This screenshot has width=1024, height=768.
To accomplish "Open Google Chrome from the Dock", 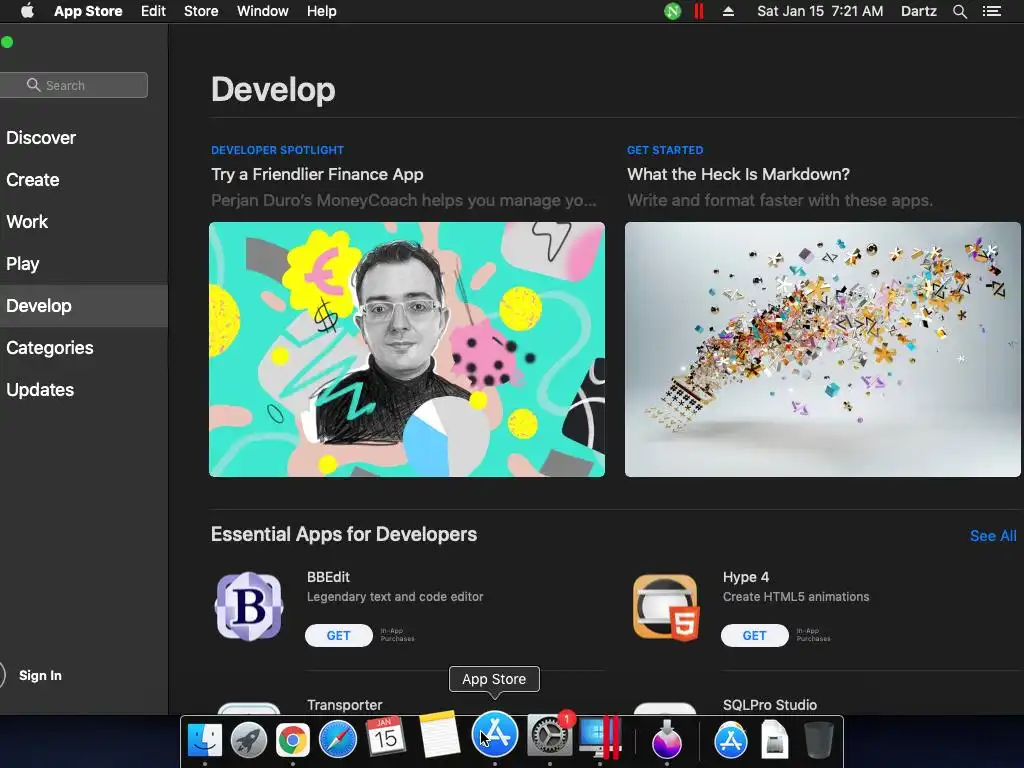I will tap(293, 740).
